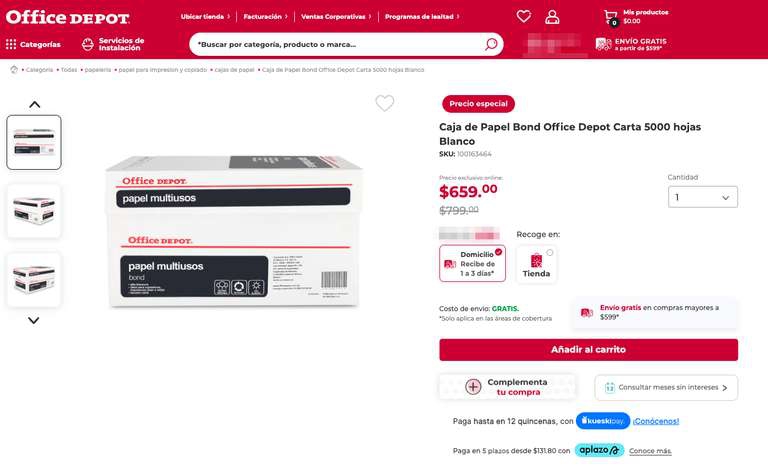The width and height of the screenshot is (768, 472).
Task: Open the wishlist heart icon in header
Action: [524, 17]
